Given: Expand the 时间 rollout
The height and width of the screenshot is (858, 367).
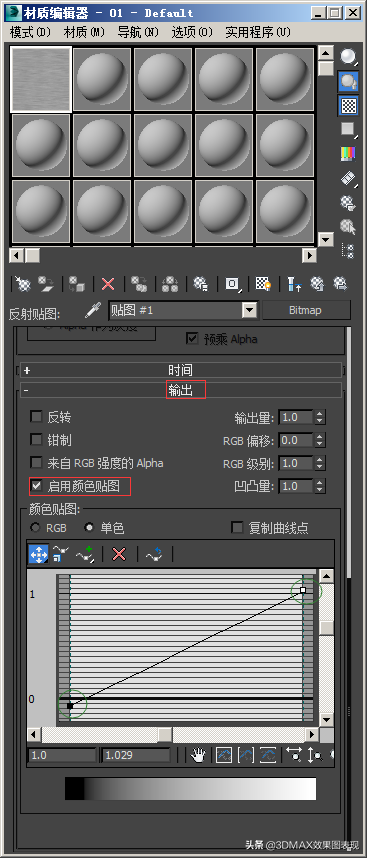Looking at the screenshot, I should pyautogui.click(x=180, y=370).
